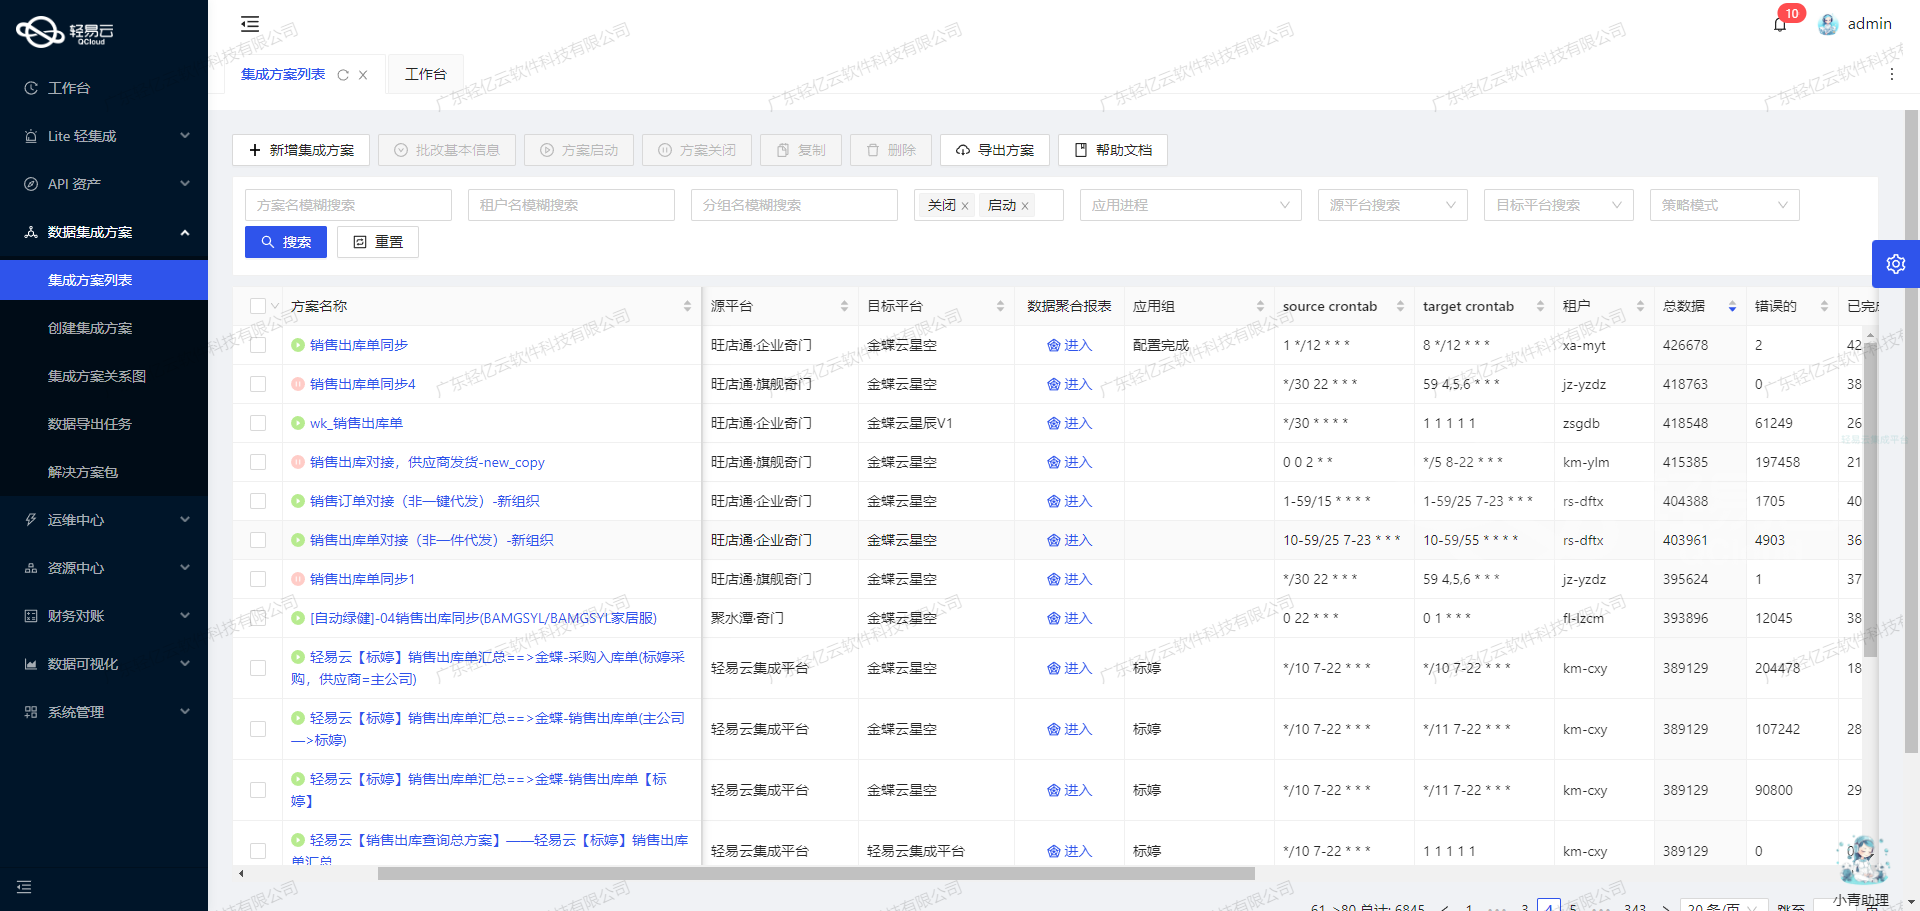Screen dimensions: 1920x911
Task: Open 进入 report for 销售出库单同步
Action: click(1069, 345)
